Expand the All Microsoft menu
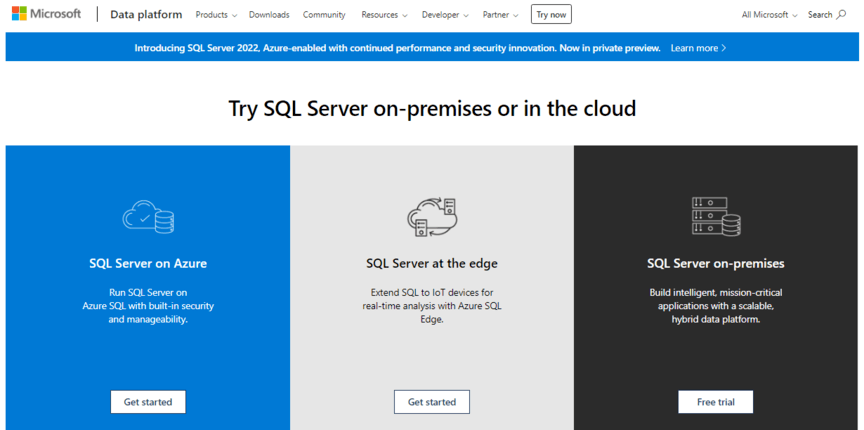Viewport: 864px width, 430px height. pyautogui.click(x=769, y=15)
